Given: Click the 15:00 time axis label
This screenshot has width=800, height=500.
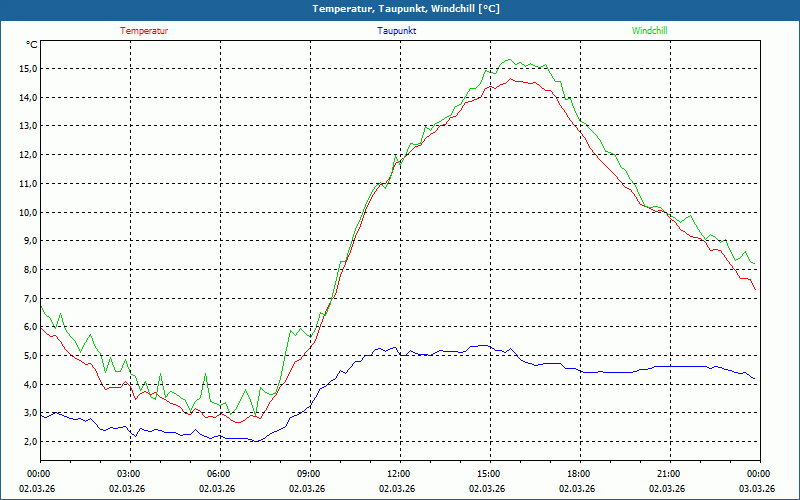Looking at the screenshot, I should tap(490, 474).
